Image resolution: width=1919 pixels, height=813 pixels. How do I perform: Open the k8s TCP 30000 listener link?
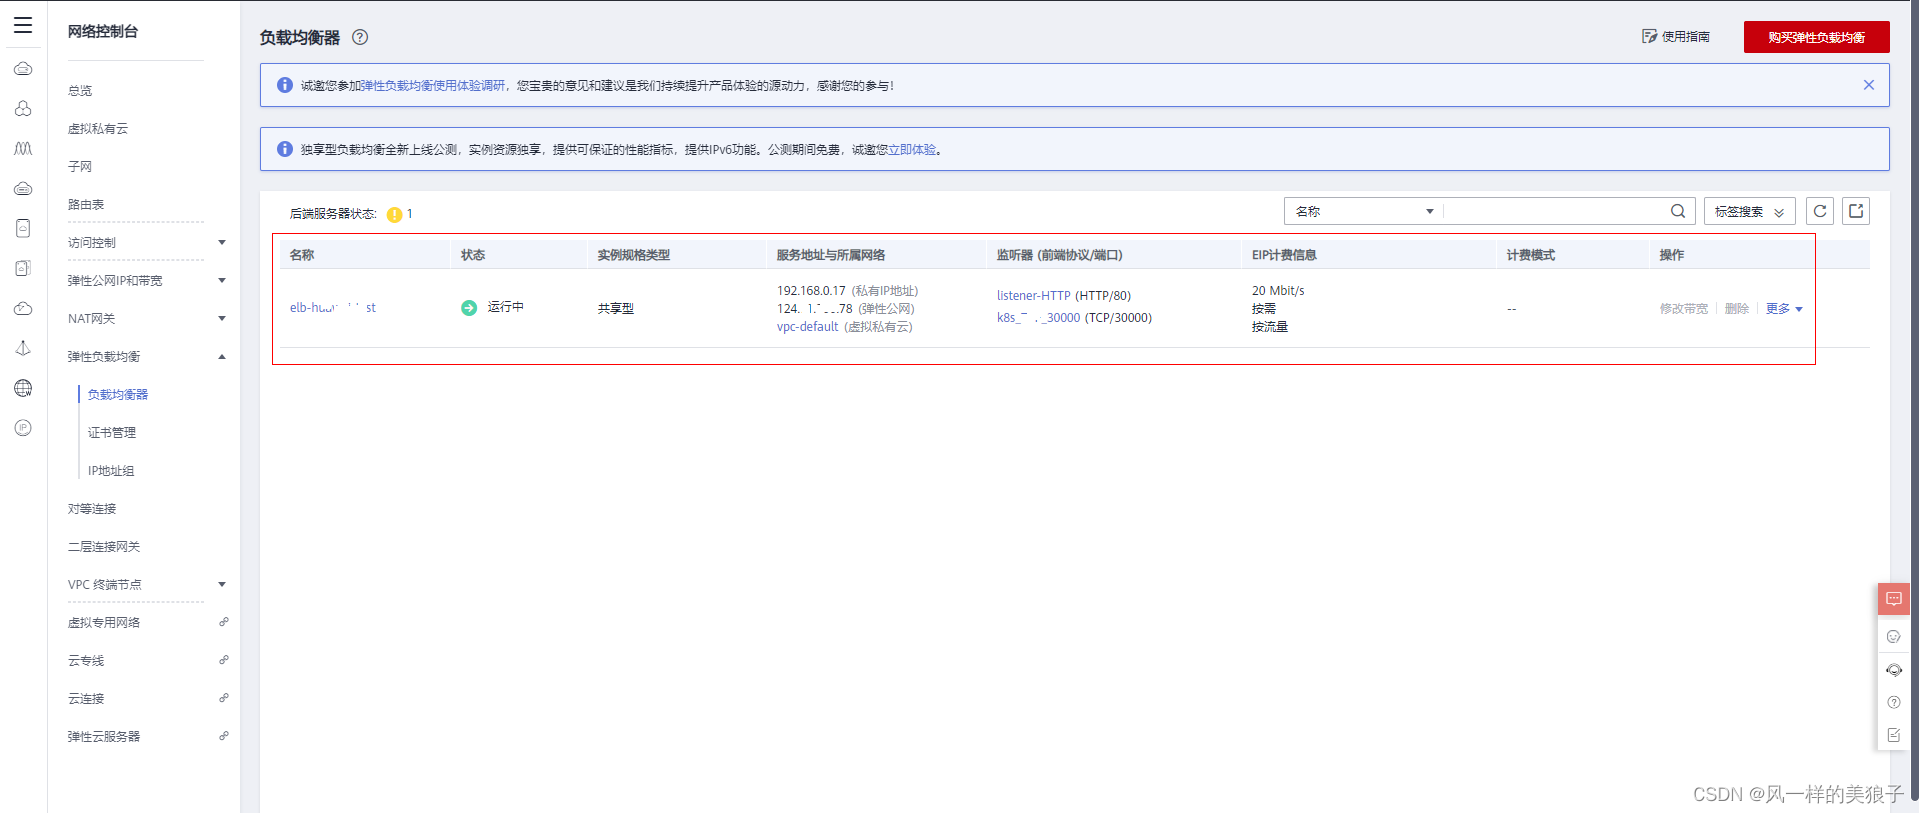click(1038, 318)
